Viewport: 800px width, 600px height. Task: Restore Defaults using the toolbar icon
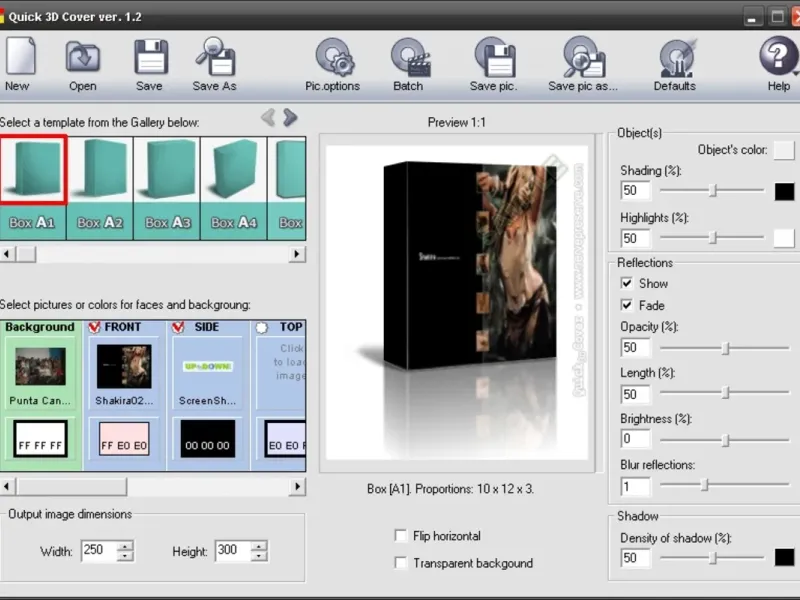point(675,57)
